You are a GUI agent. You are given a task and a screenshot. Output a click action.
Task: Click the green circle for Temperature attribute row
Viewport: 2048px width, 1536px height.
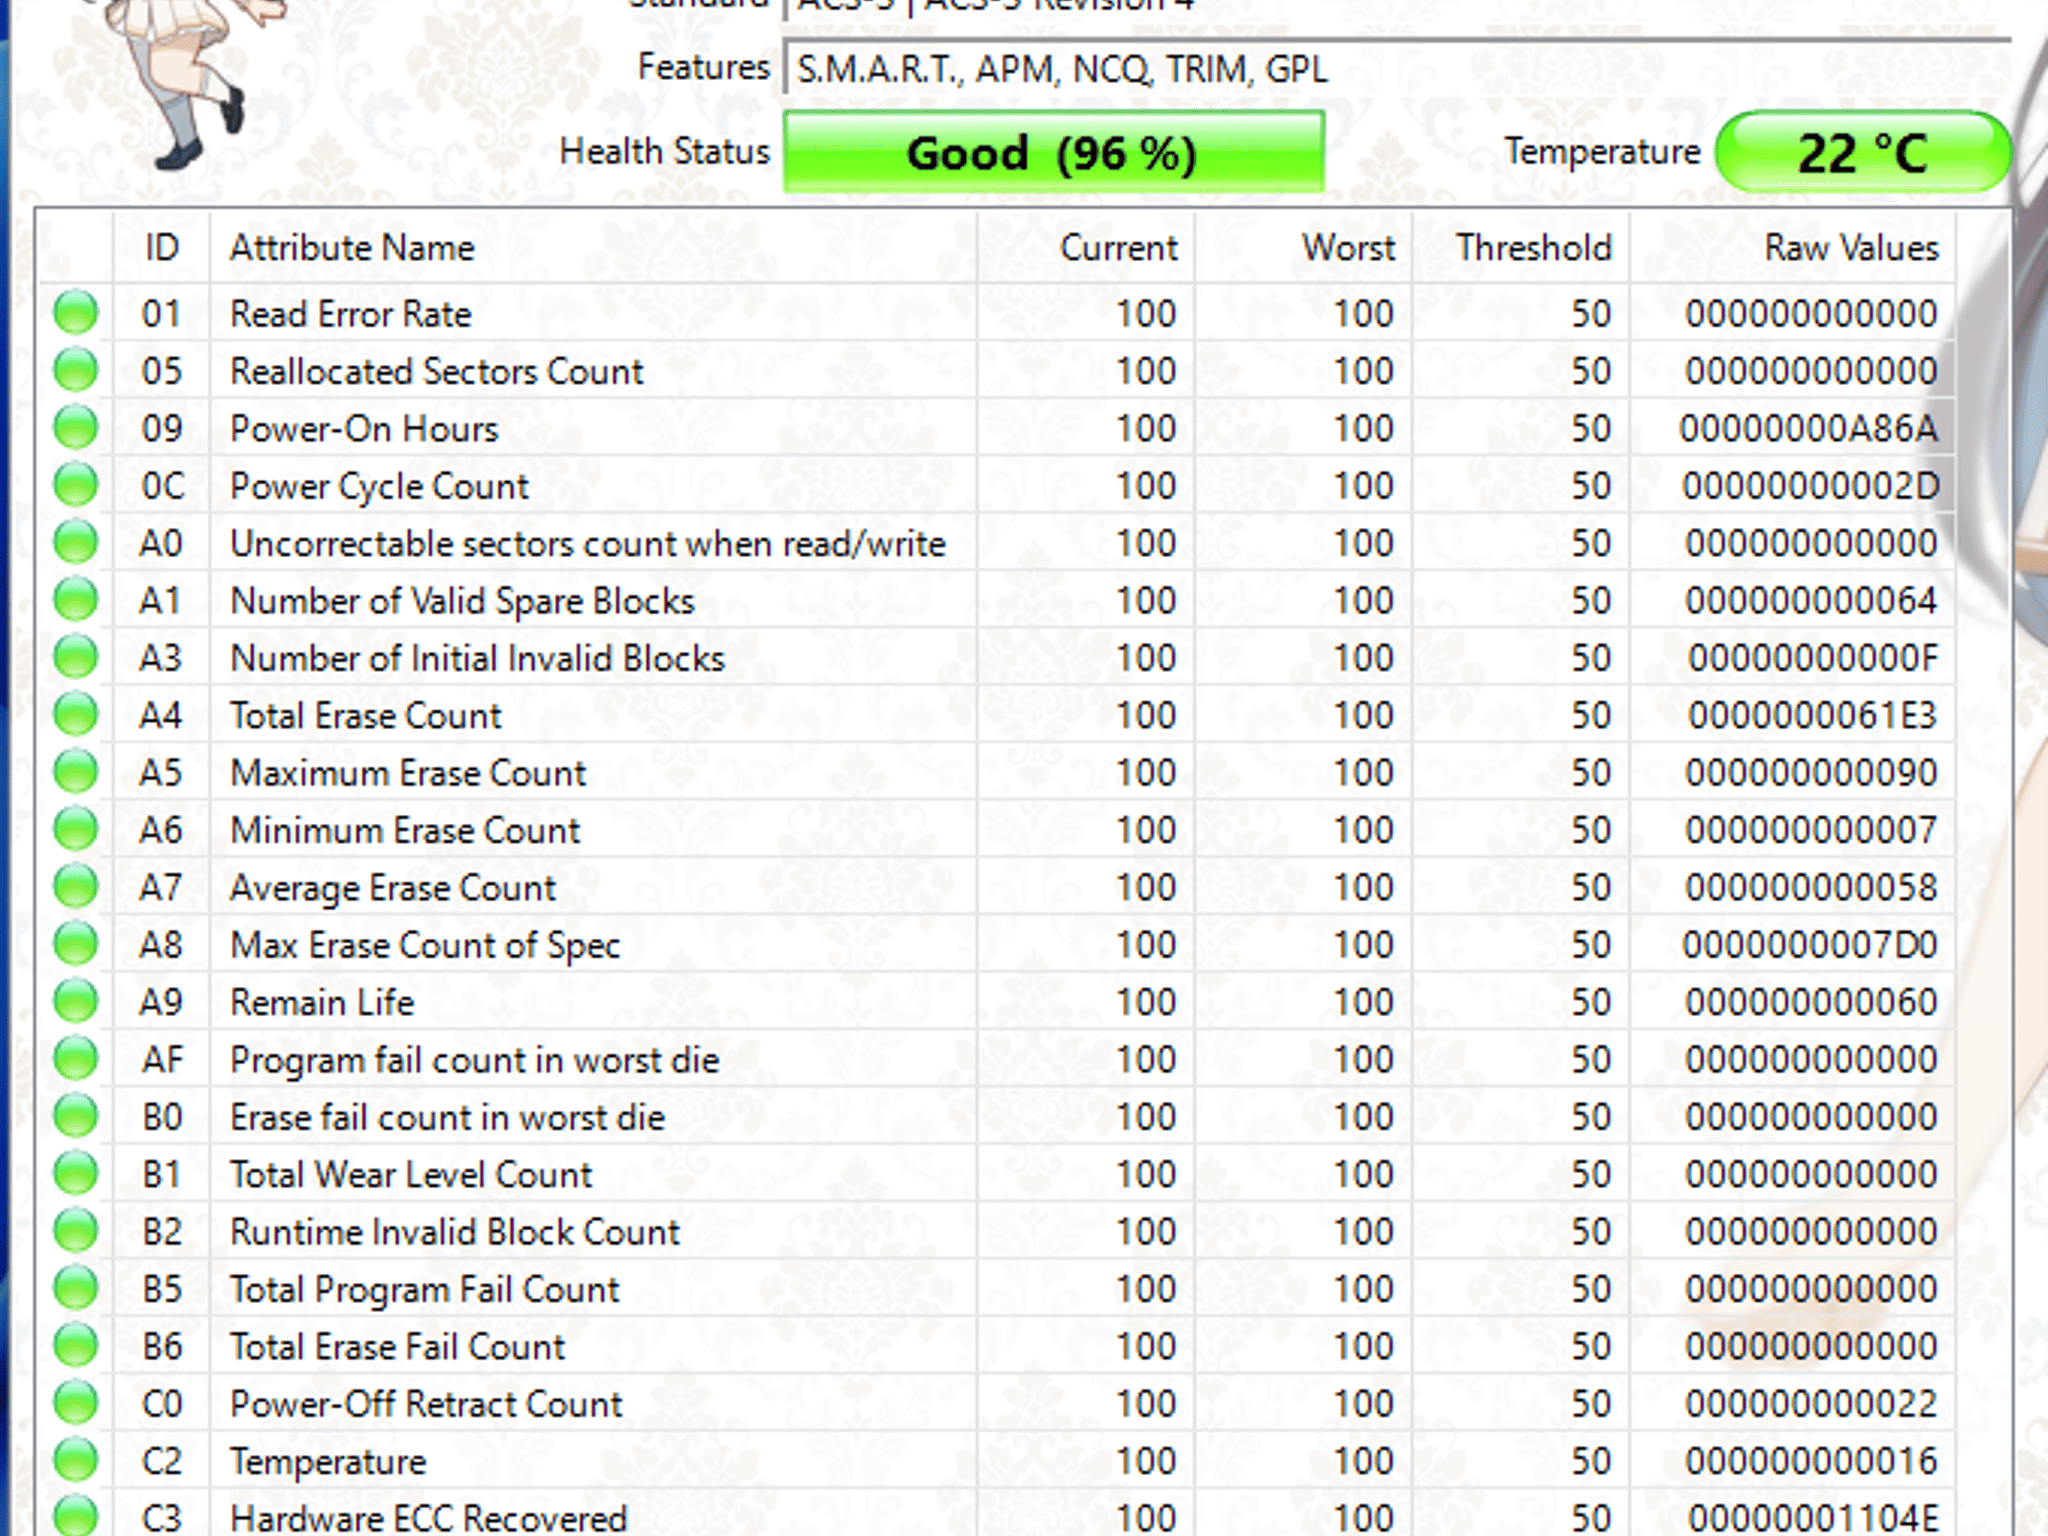[76, 1461]
